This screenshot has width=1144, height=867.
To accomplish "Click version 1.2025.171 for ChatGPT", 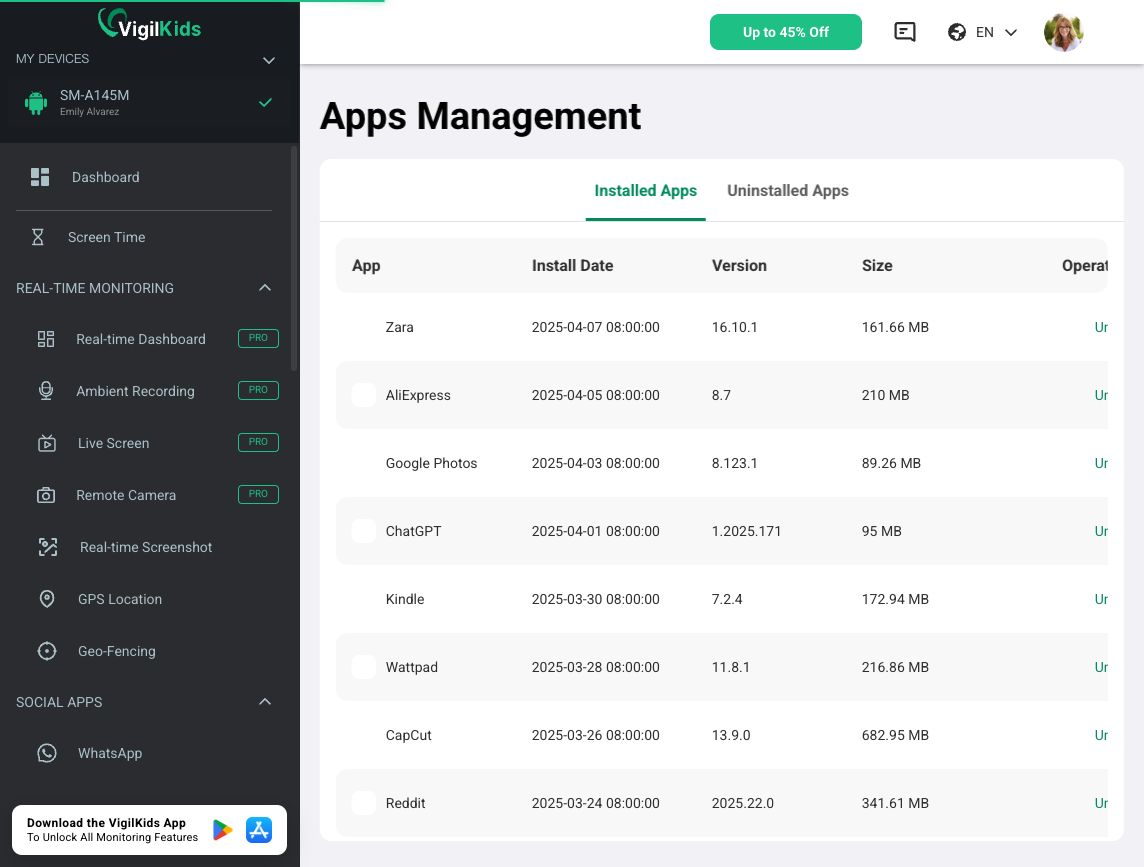I will click(746, 531).
